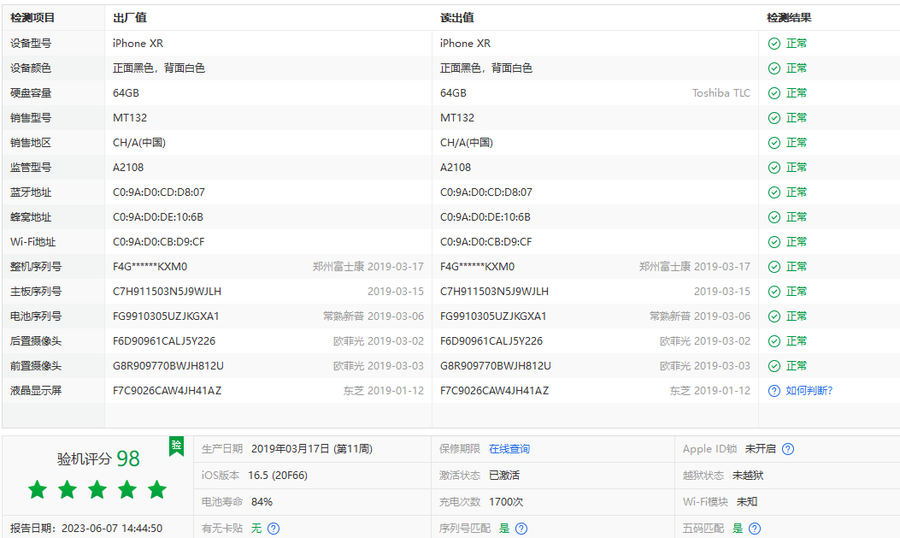Click the production date 2019年03月17日 (第11周)
The image size is (900, 538).
coord(312,449)
